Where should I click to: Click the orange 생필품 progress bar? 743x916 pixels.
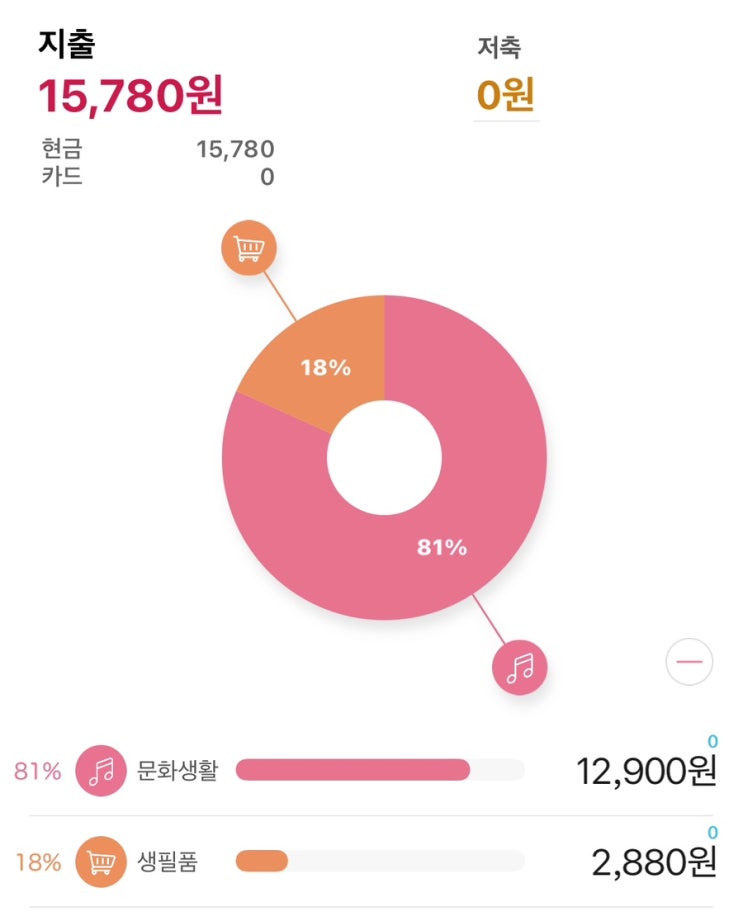262,861
